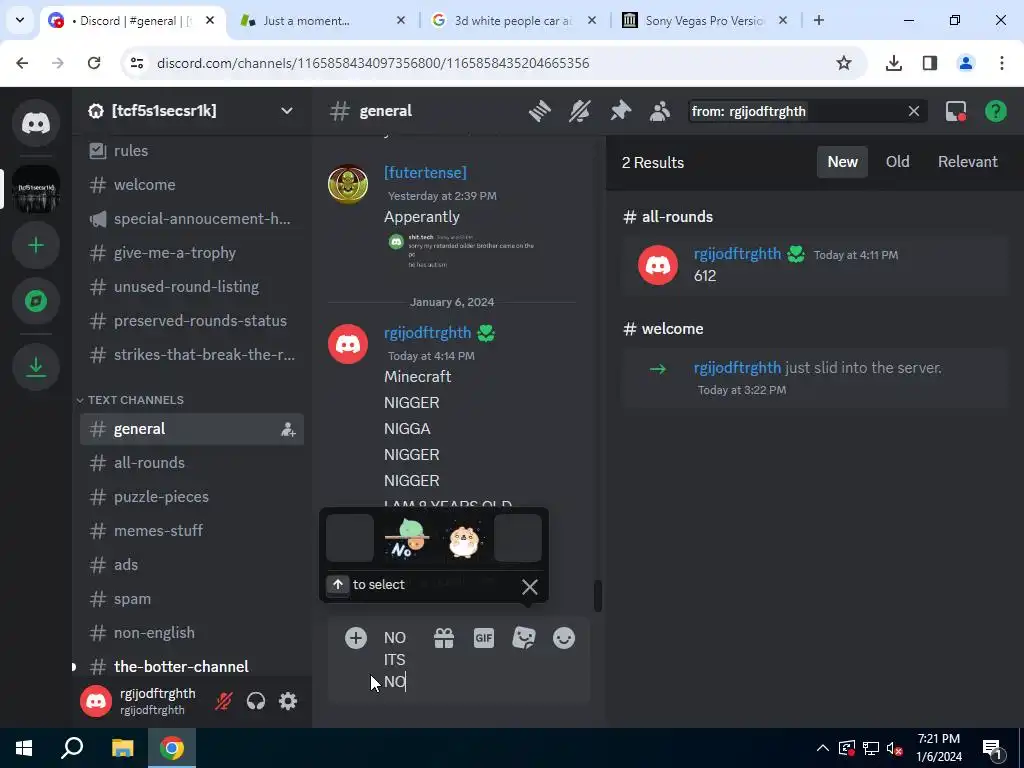
Task: Sort search results by New
Action: tap(842, 162)
